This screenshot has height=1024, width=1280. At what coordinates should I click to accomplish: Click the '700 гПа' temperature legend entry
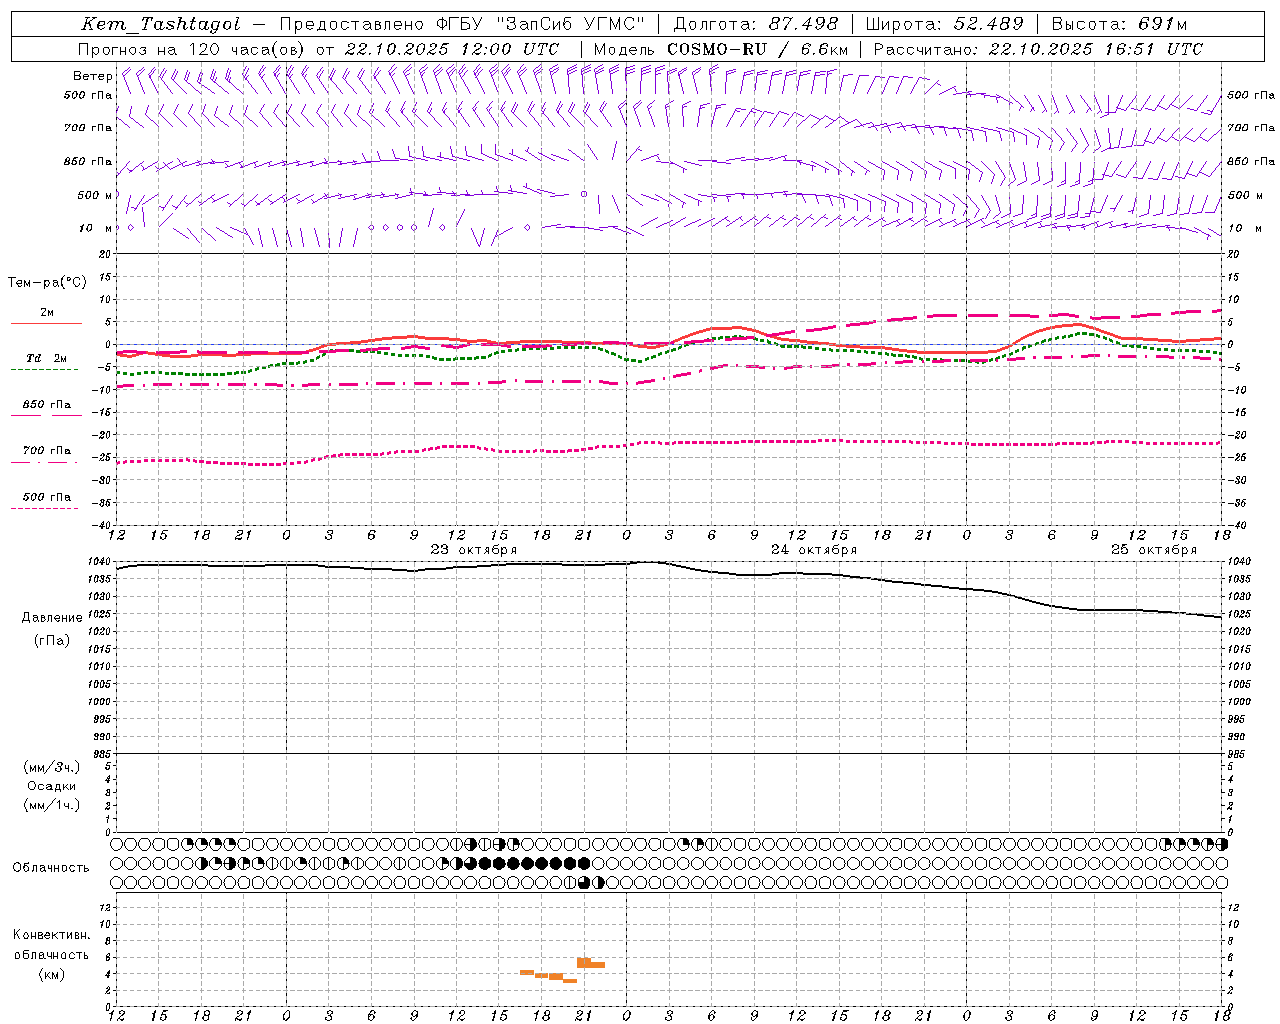pyautogui.click(x=47, y=451)
